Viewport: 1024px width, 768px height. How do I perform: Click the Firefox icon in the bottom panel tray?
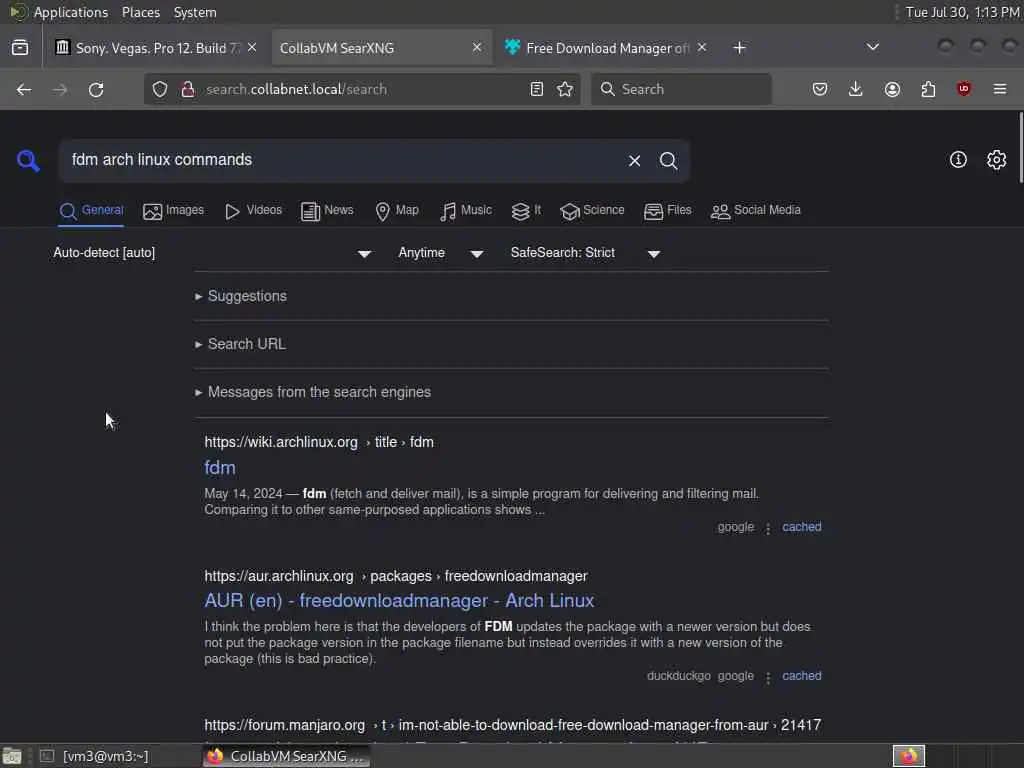coord(908,756)
